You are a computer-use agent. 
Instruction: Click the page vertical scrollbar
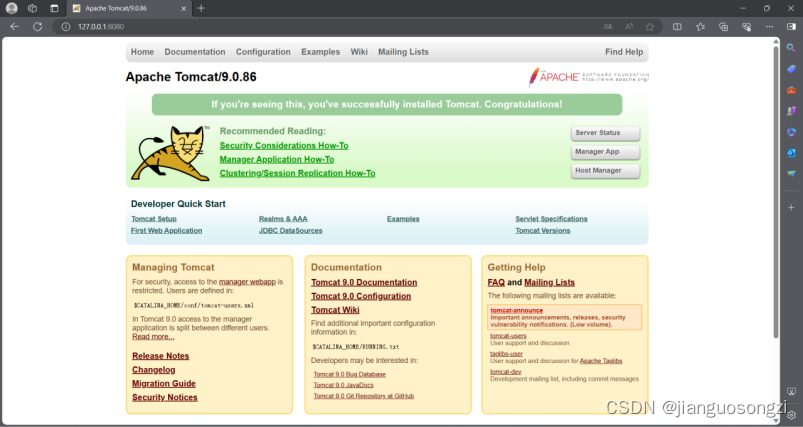pyautogui.click(x=776, y=192)
